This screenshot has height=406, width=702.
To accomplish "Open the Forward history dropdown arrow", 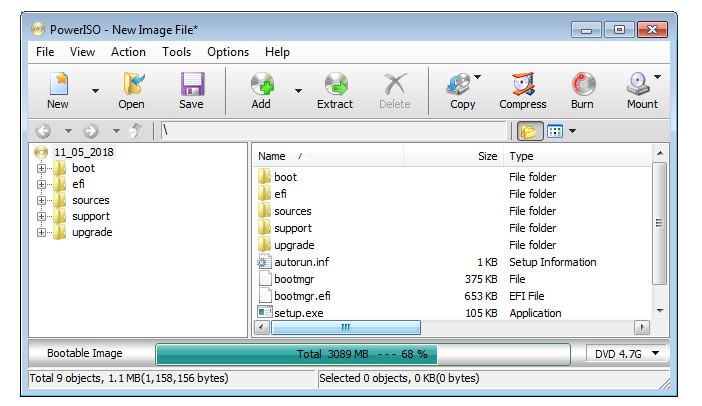I will tap(116, 131).
